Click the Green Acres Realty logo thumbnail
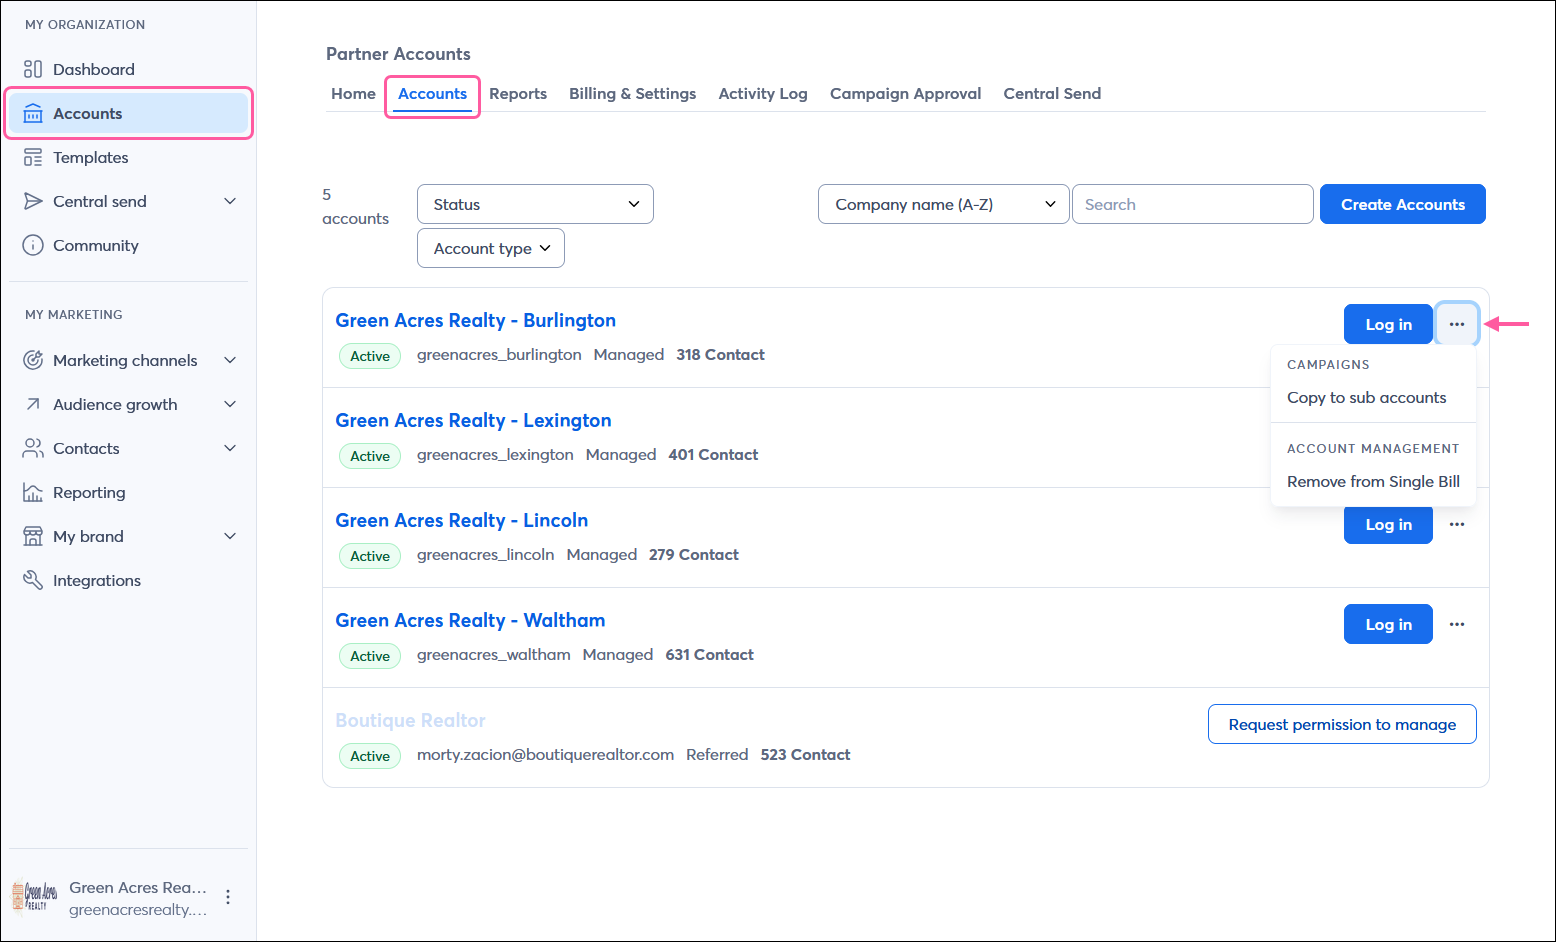Image resolution: width=1556 pixels, height=942 pixels. click(35, 897)
